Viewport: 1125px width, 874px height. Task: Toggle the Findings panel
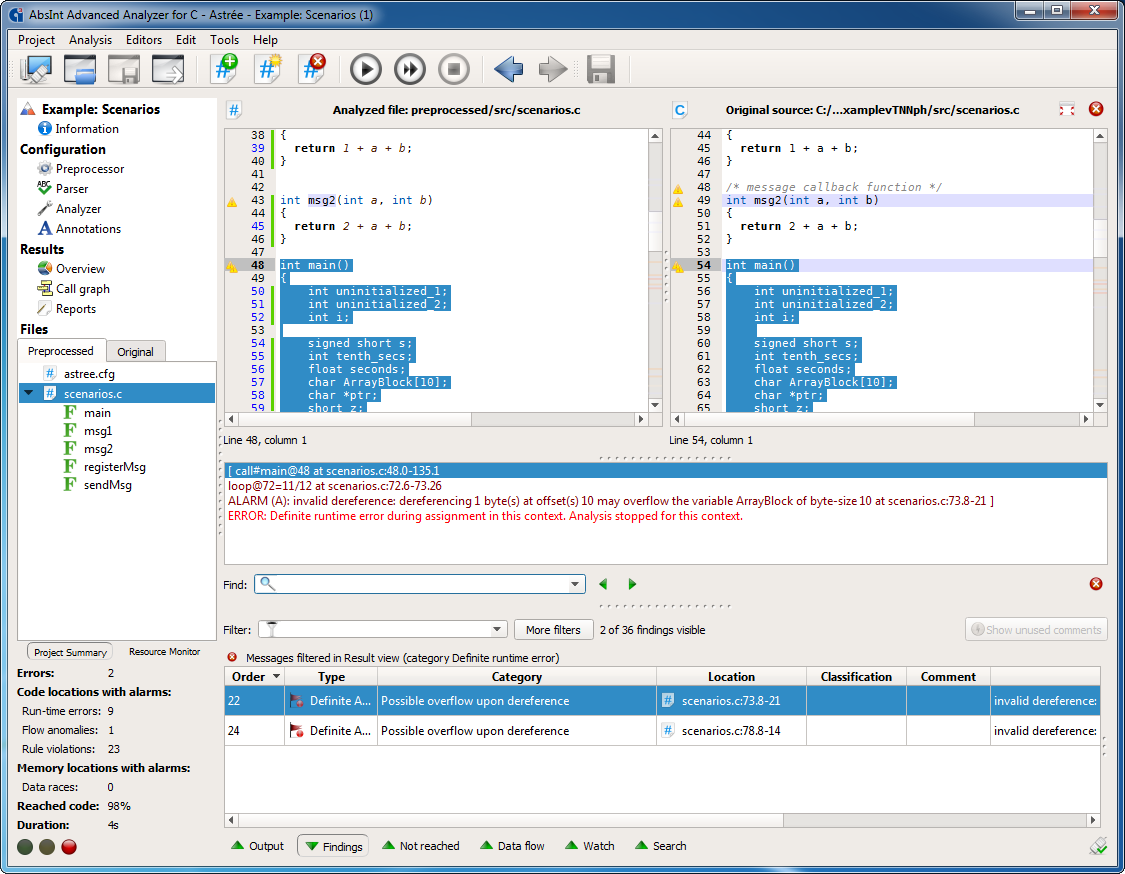334,847
